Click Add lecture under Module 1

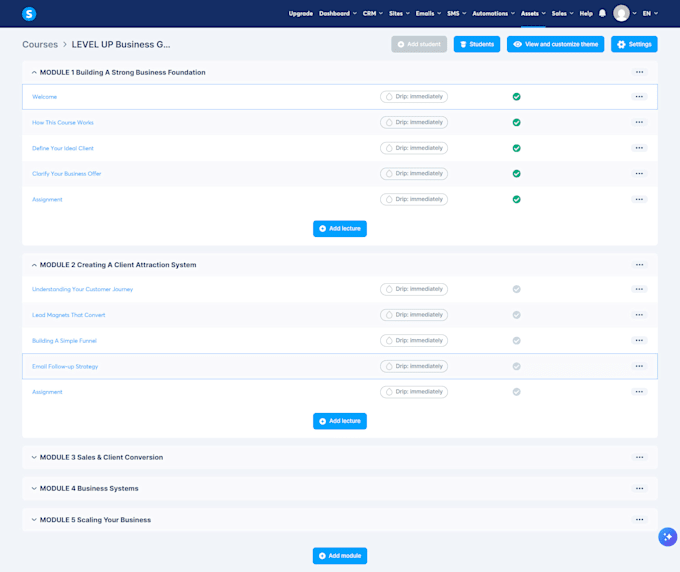340,229
